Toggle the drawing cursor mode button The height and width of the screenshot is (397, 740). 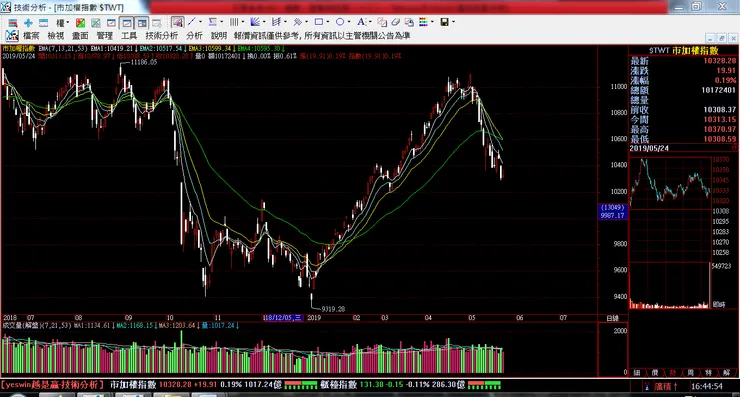pos(177,22)
